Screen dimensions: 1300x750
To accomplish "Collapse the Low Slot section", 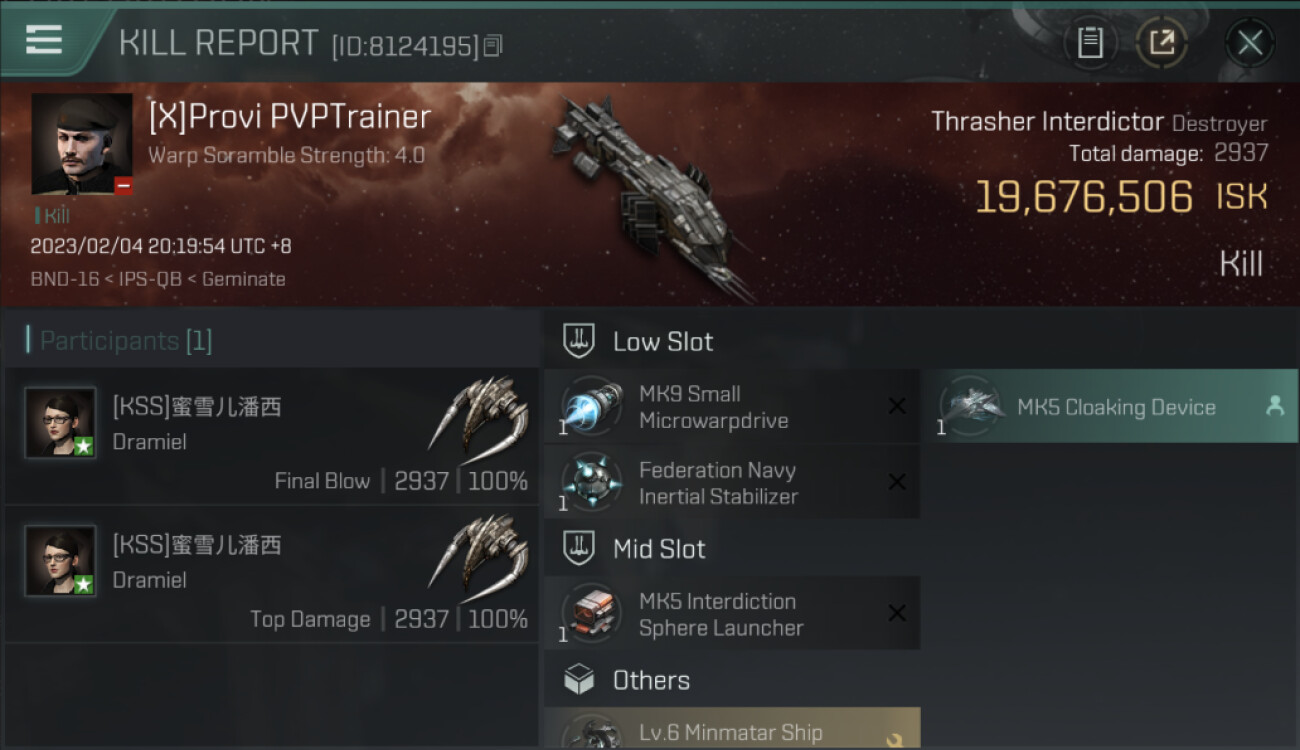I will [732, 341].
